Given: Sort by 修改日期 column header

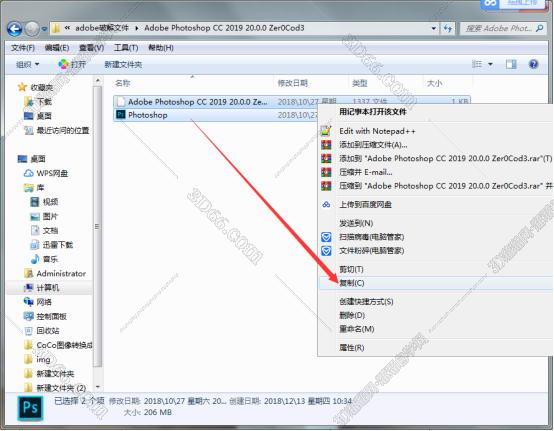Looking at the screenshot, I should [x=293, y=83].
